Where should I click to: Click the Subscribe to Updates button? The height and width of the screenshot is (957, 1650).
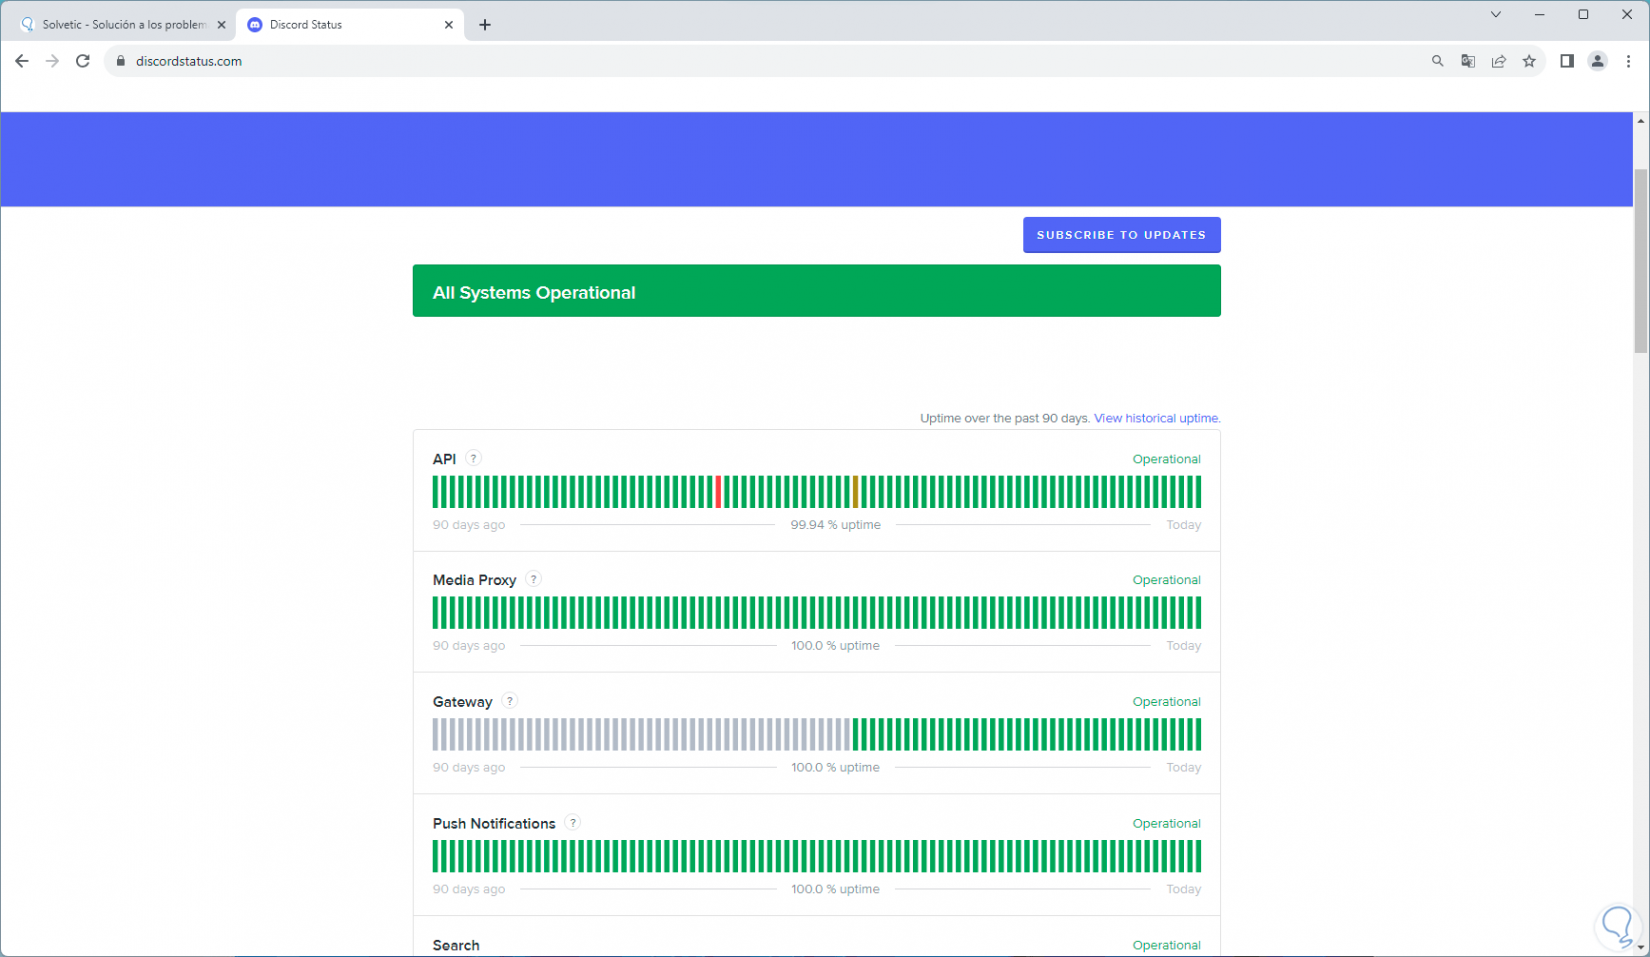click(1122, 235)
